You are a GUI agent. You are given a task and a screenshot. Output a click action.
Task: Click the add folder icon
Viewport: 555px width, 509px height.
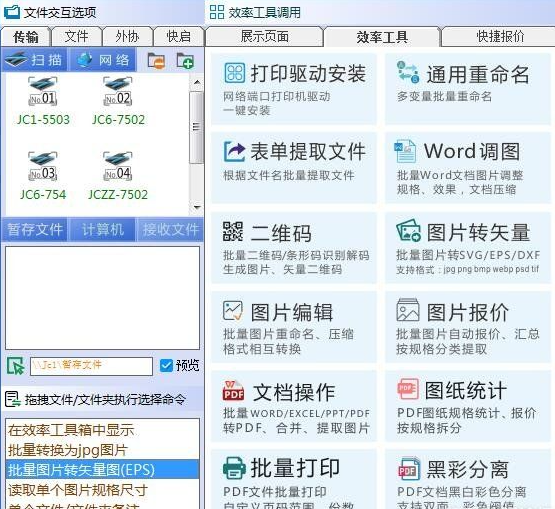coord(185,61)
